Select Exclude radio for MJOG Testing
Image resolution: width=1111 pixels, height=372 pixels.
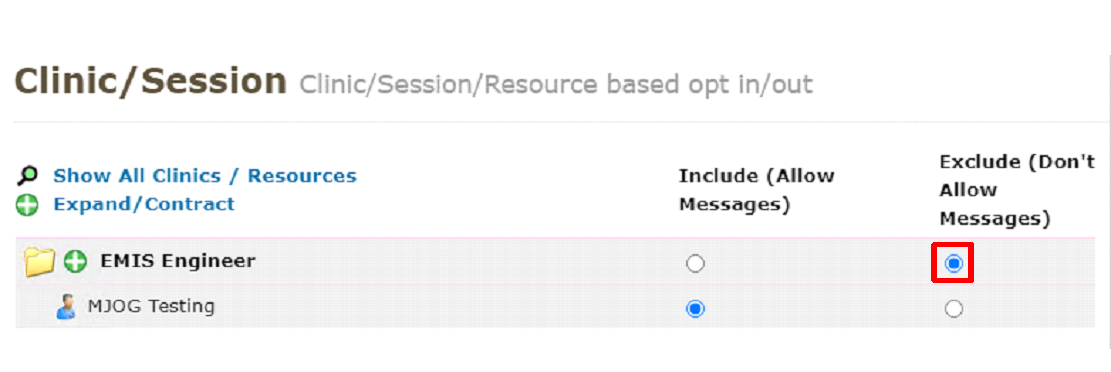coord(954,309)
